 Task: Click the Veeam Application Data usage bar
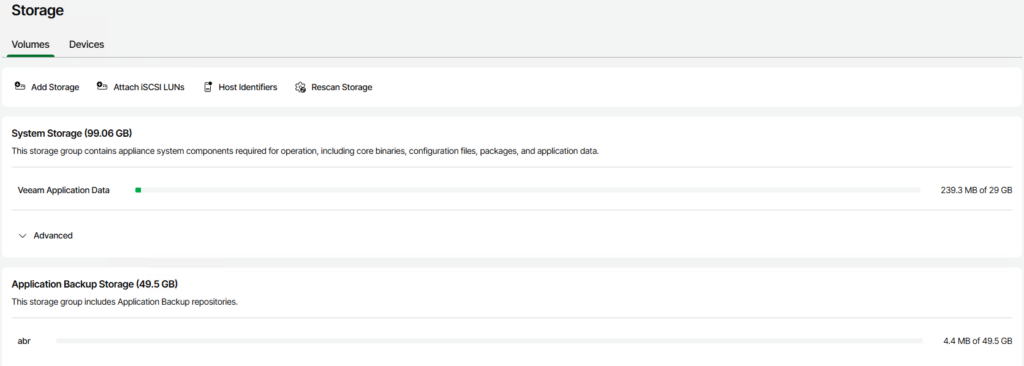528,190
